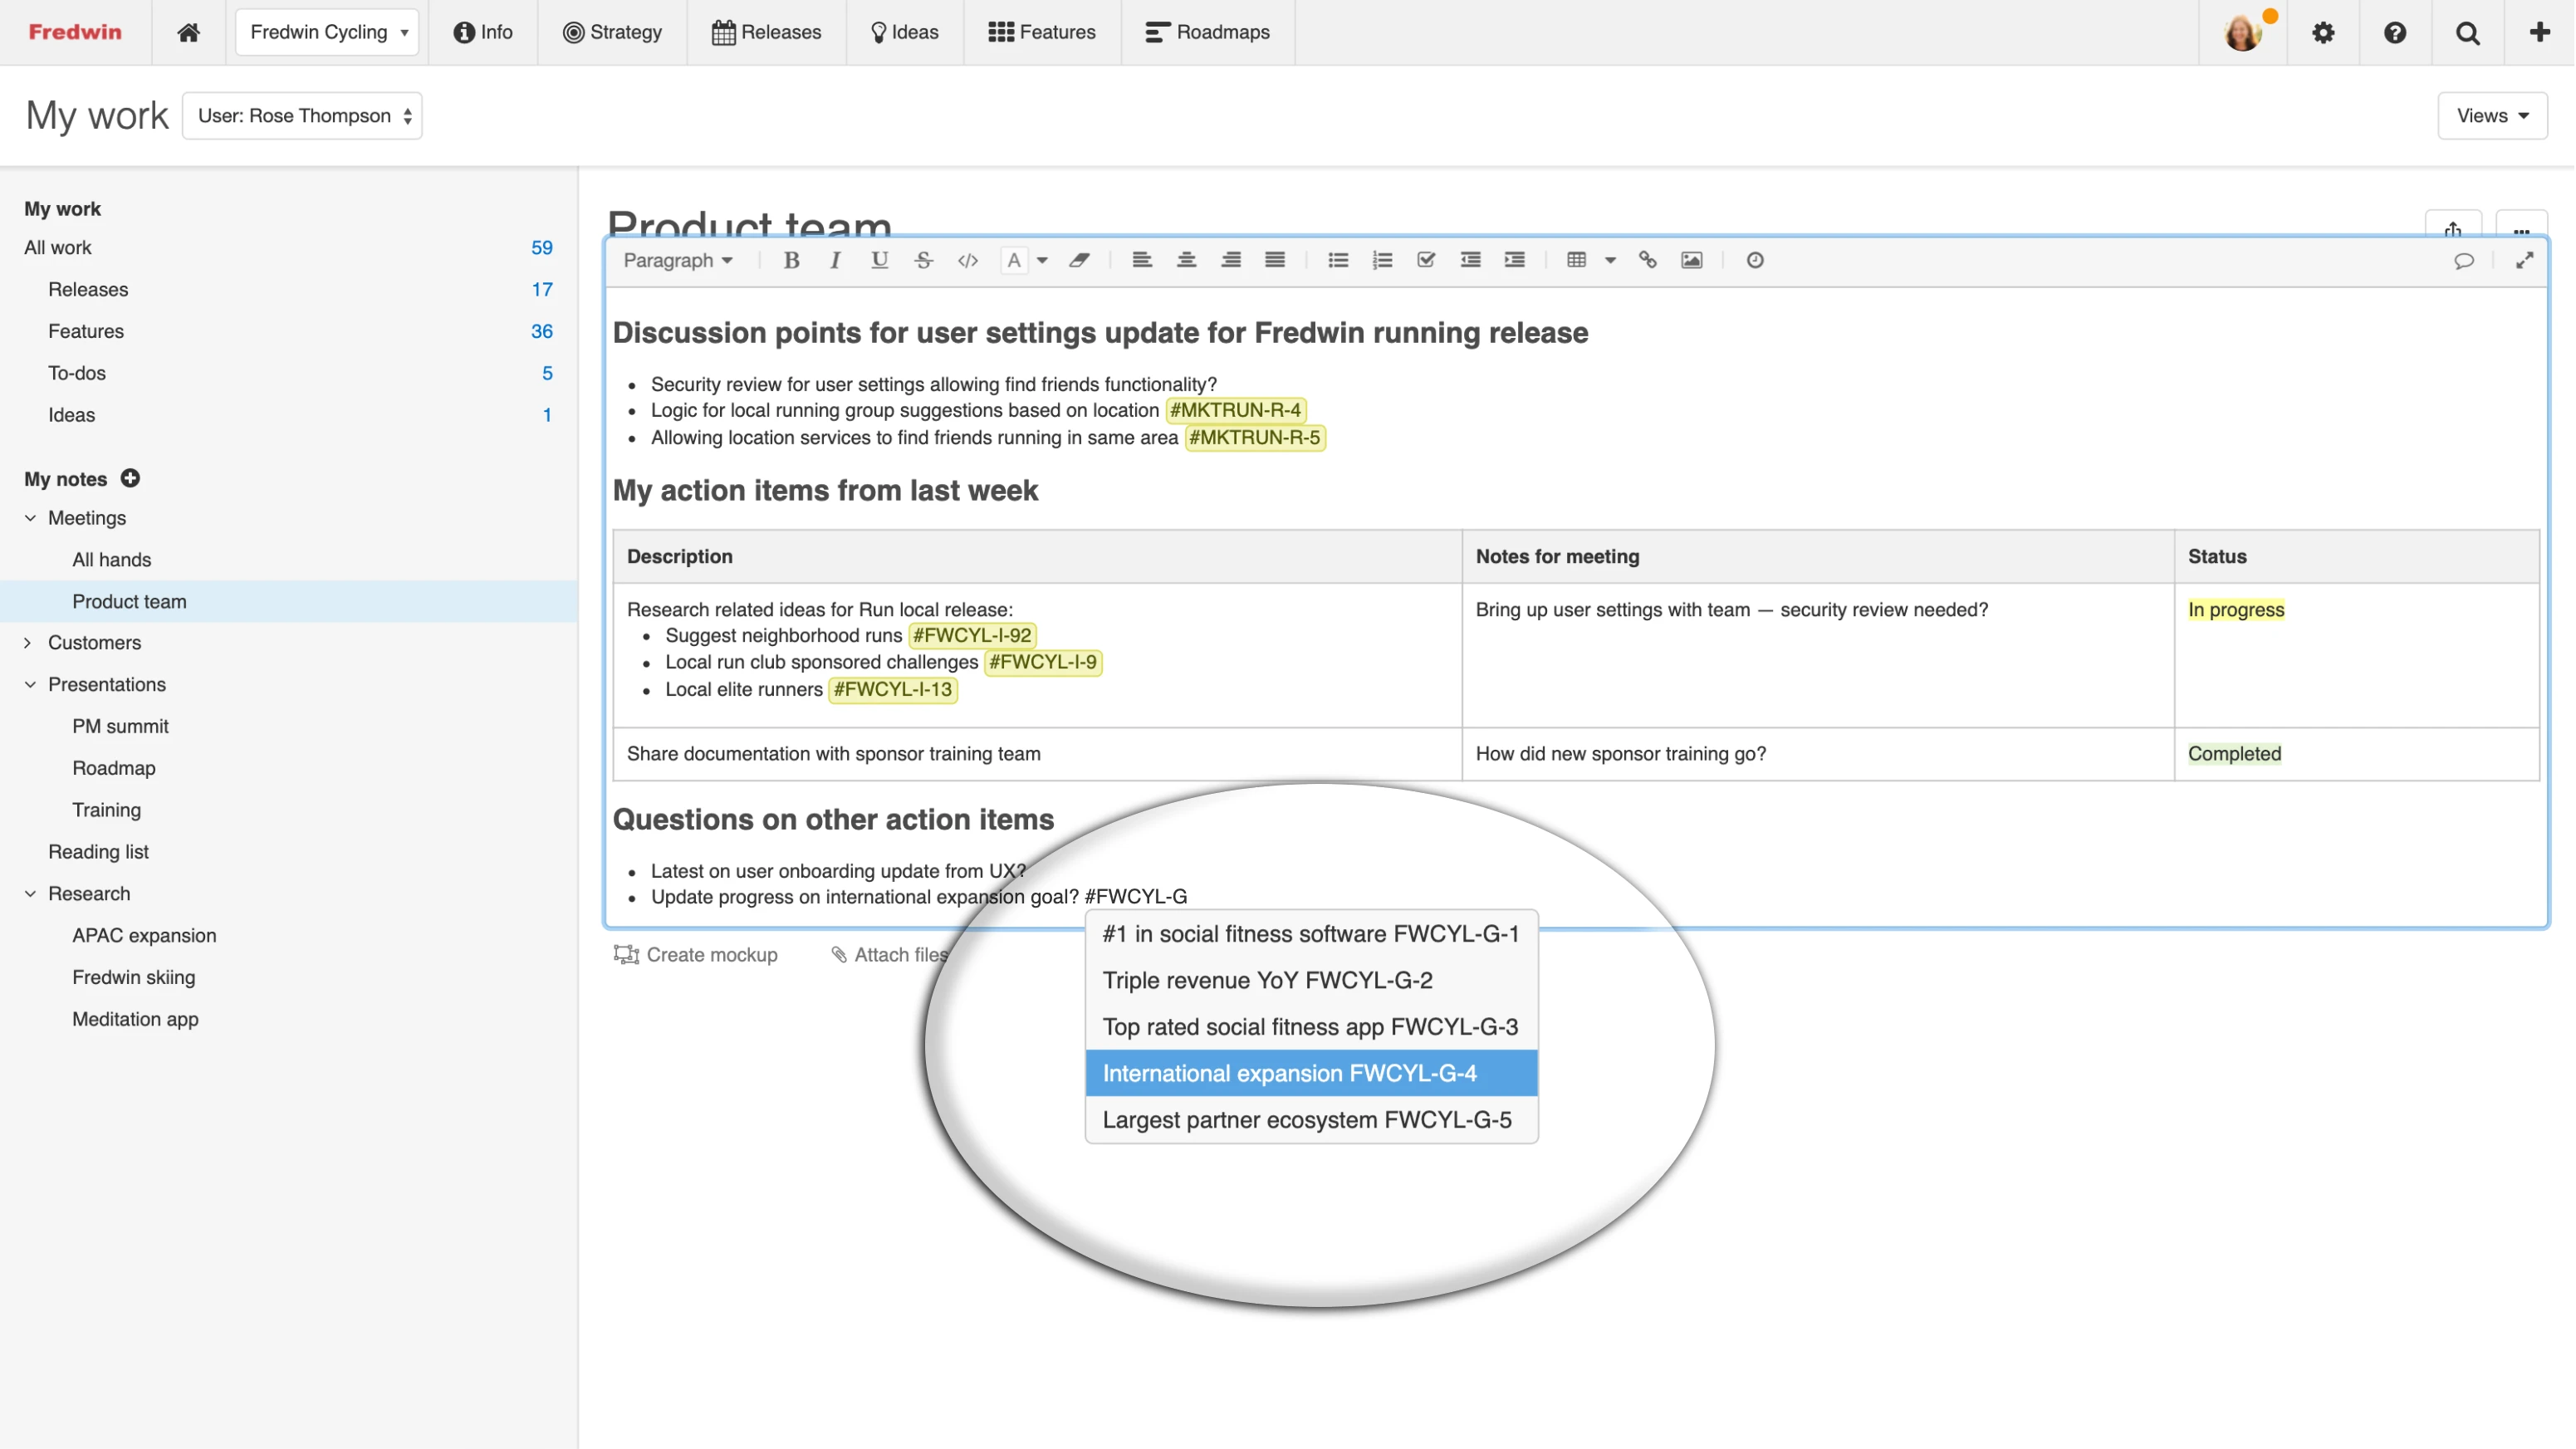Expand editor to fullscreen
The height and width of the screenshot is (1449, 2576).
(2524, 260)
